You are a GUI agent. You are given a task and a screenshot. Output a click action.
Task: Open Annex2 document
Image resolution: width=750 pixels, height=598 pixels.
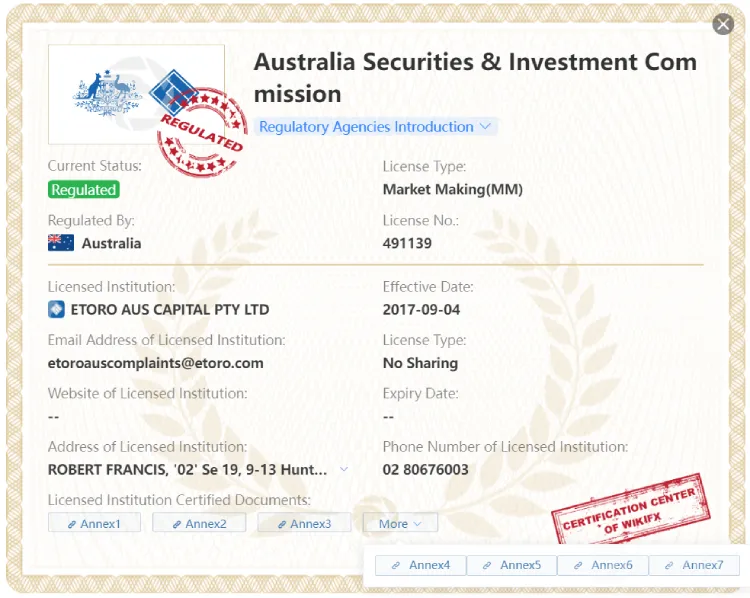click(199, 523)
